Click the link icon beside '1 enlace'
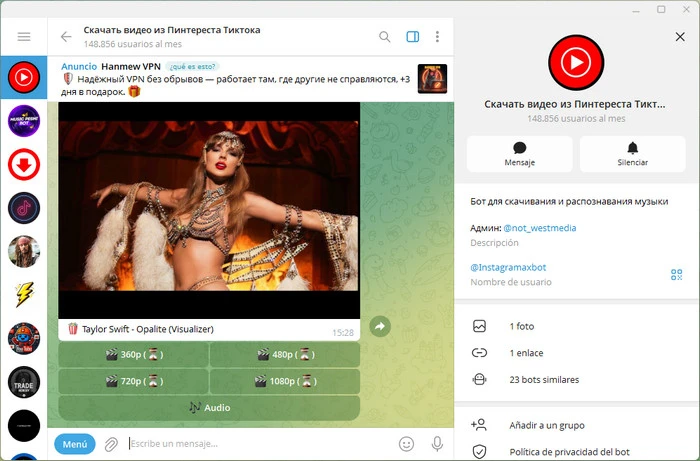The image size is (700, 461). [479, 353]
